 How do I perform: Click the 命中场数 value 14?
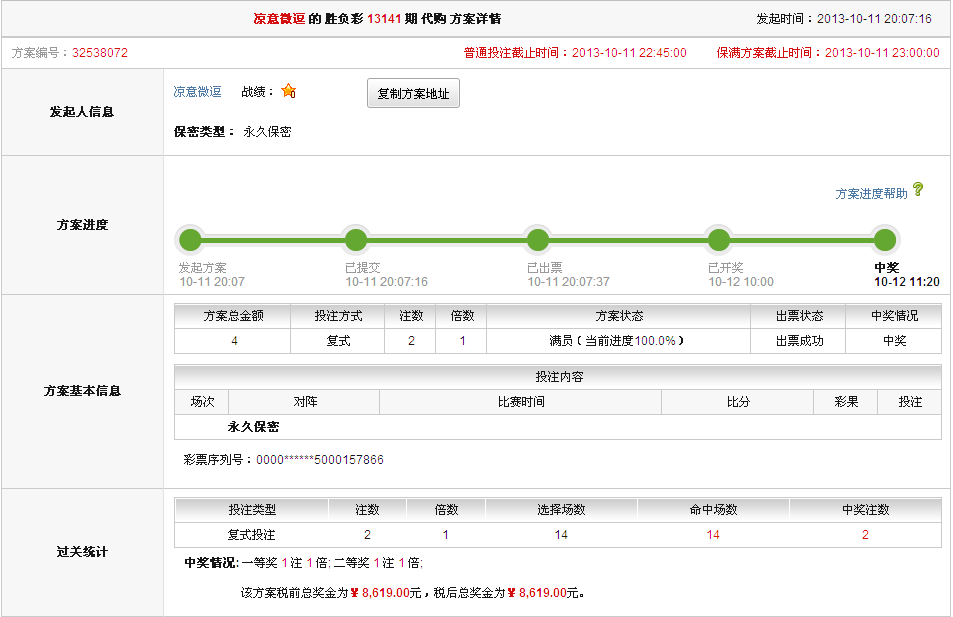713,535
